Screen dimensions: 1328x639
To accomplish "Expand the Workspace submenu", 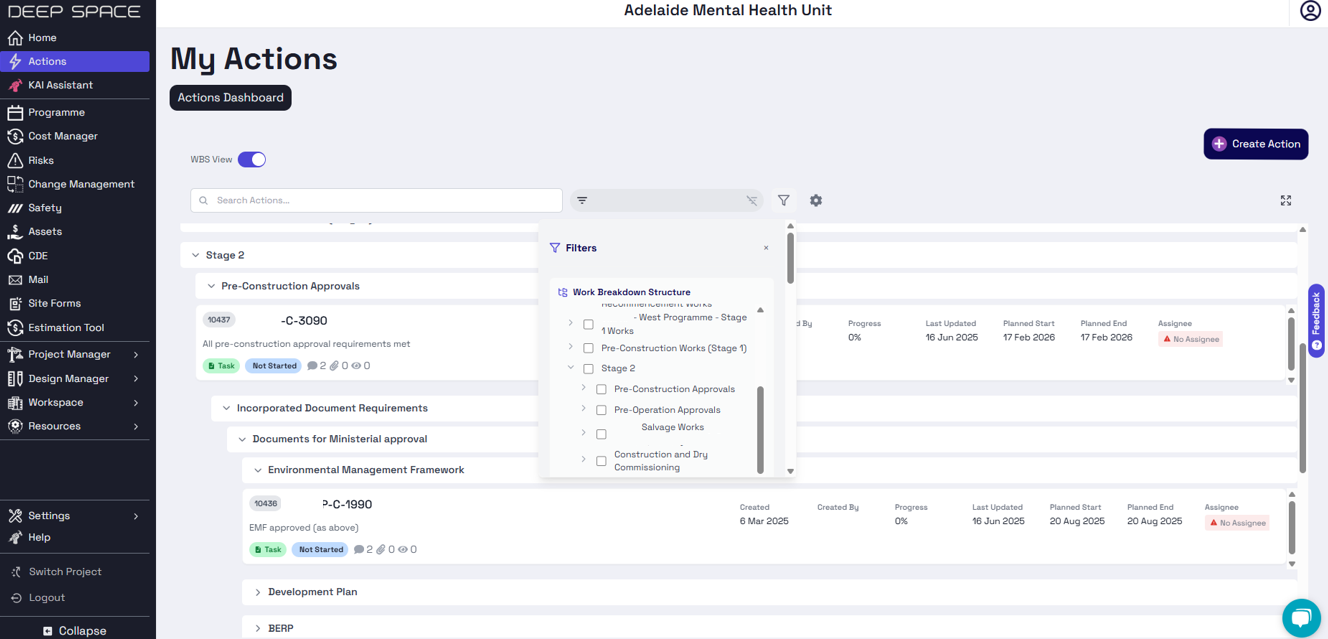I will click(136, 403).
